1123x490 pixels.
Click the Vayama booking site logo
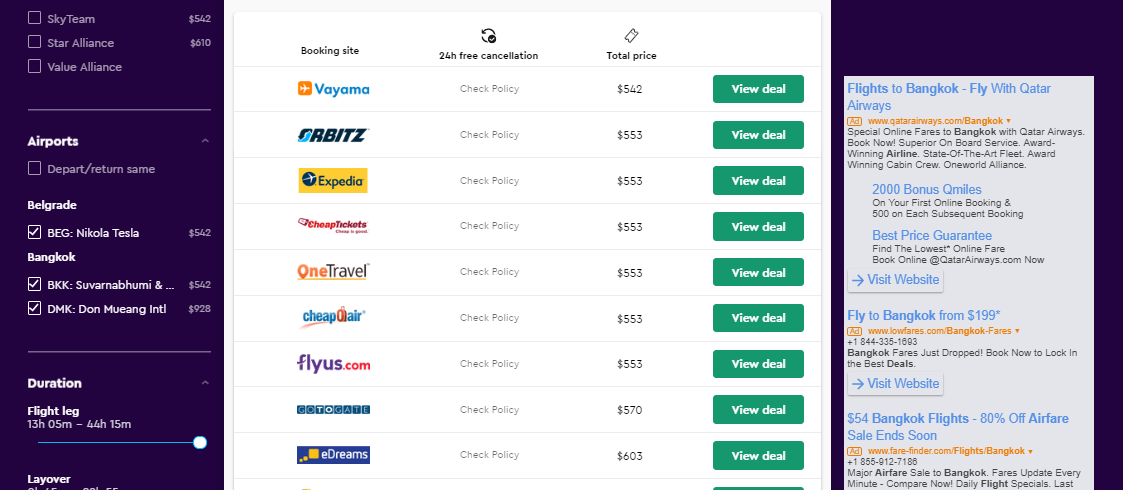pos(333,89)
